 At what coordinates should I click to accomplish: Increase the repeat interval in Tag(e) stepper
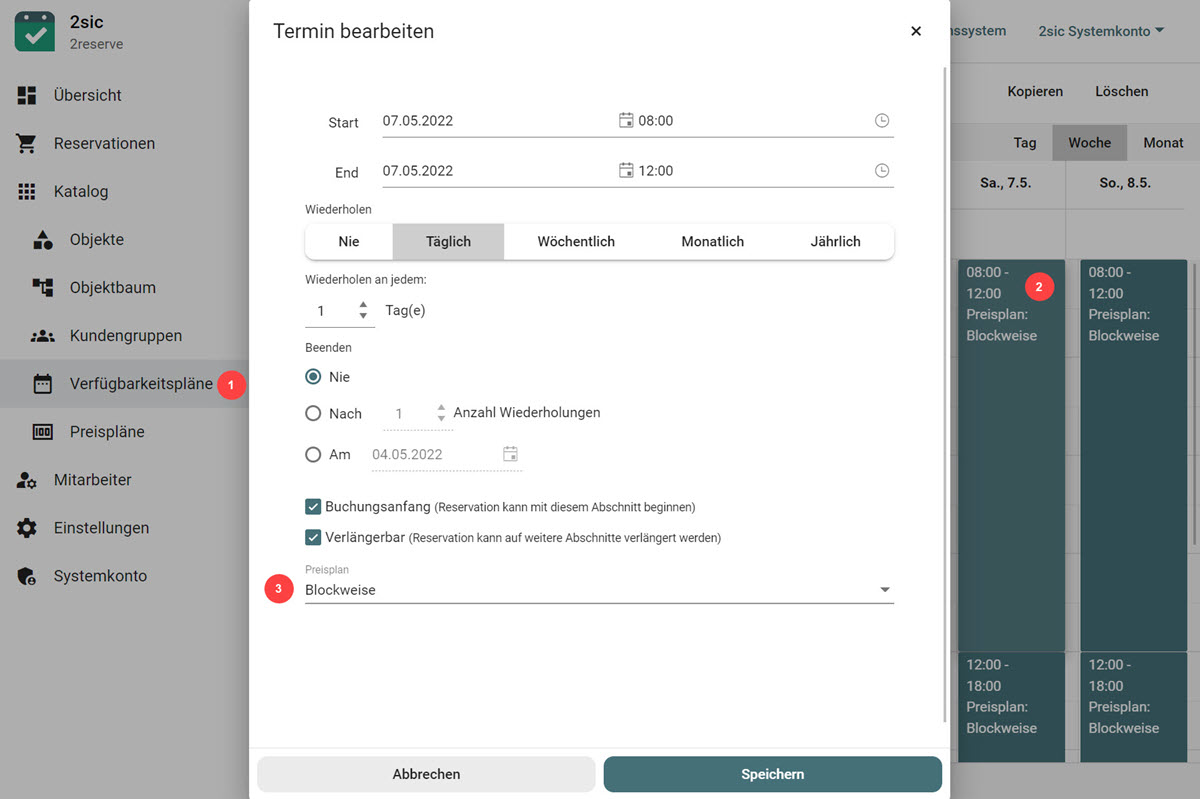pyautogui.click(x=363, y=305)
